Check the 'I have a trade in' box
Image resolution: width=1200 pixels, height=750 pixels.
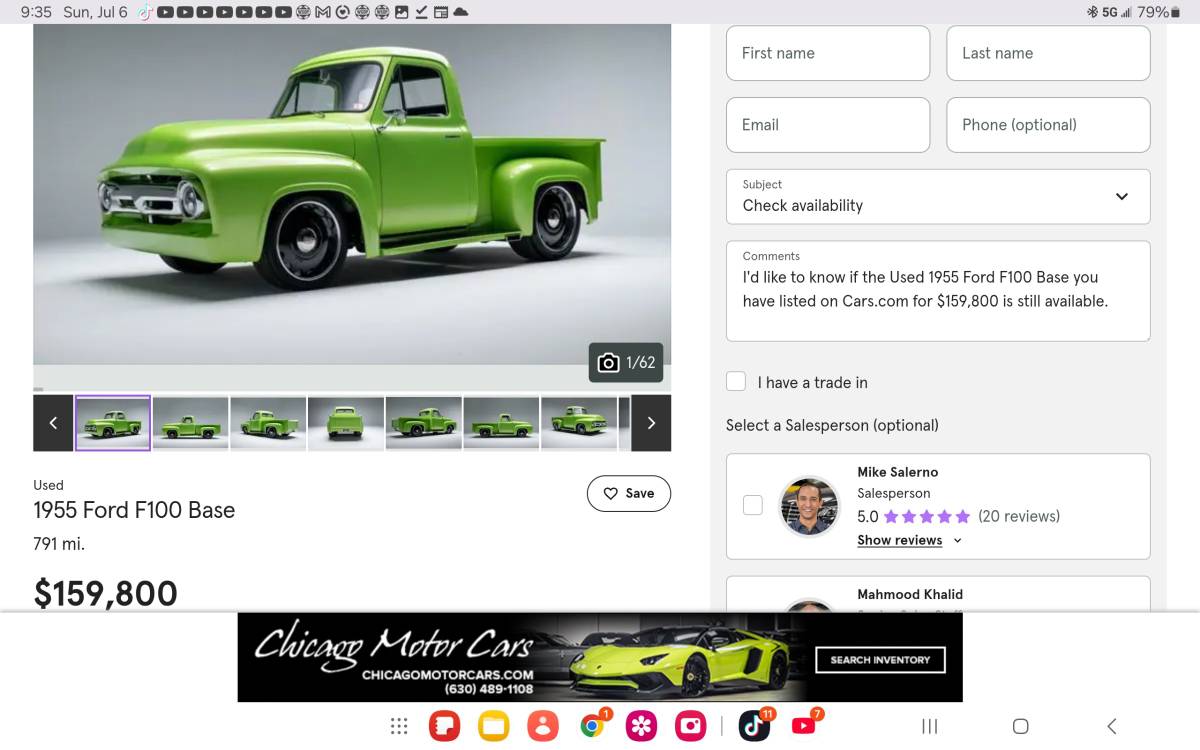(736, 381)
